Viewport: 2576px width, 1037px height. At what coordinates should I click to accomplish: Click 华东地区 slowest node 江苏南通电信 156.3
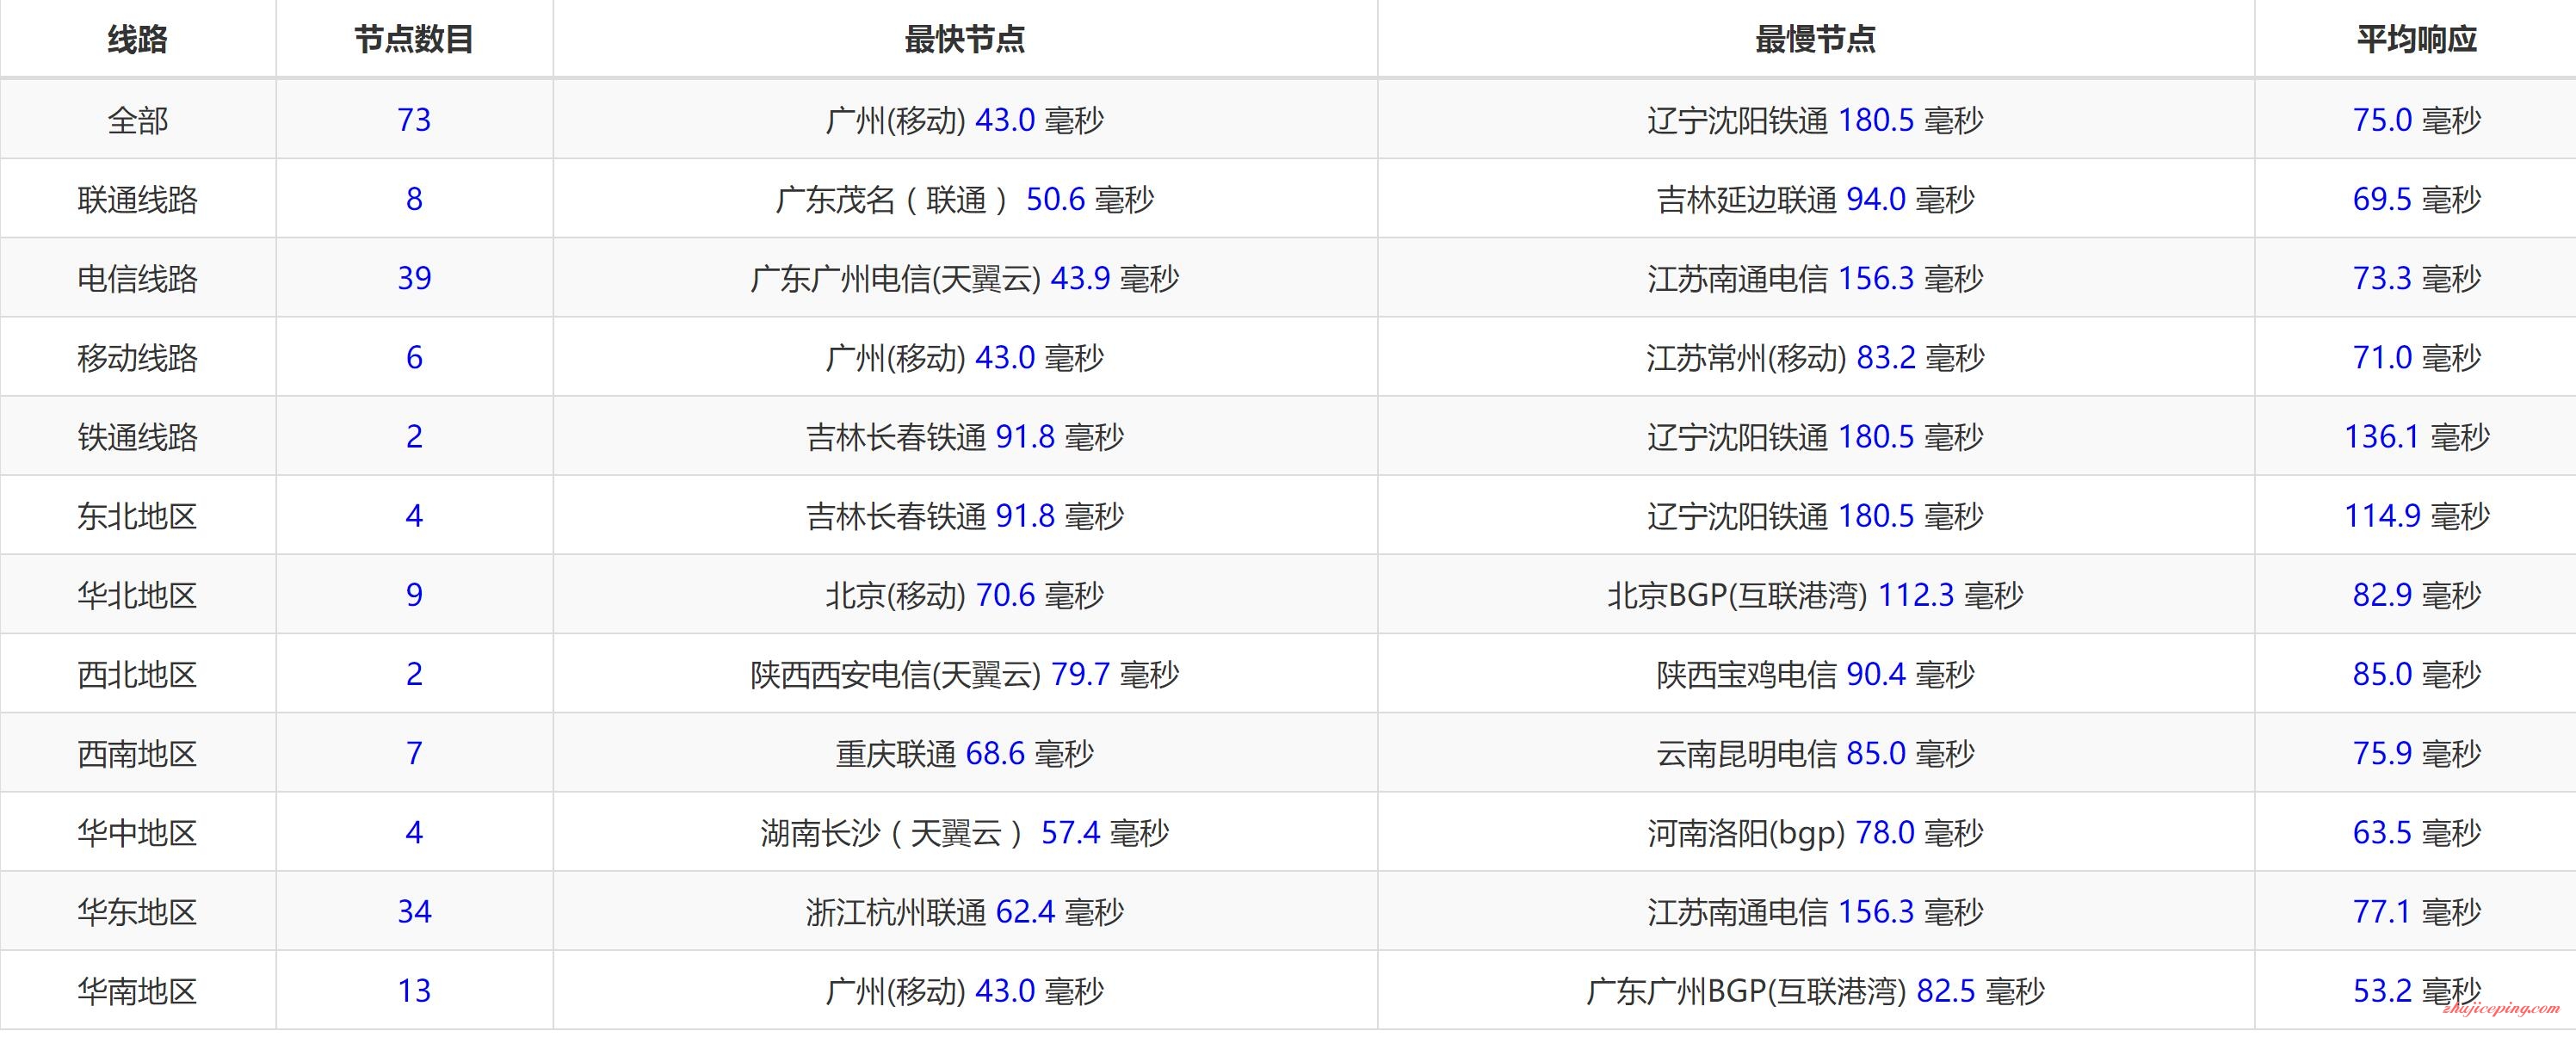1816,911
